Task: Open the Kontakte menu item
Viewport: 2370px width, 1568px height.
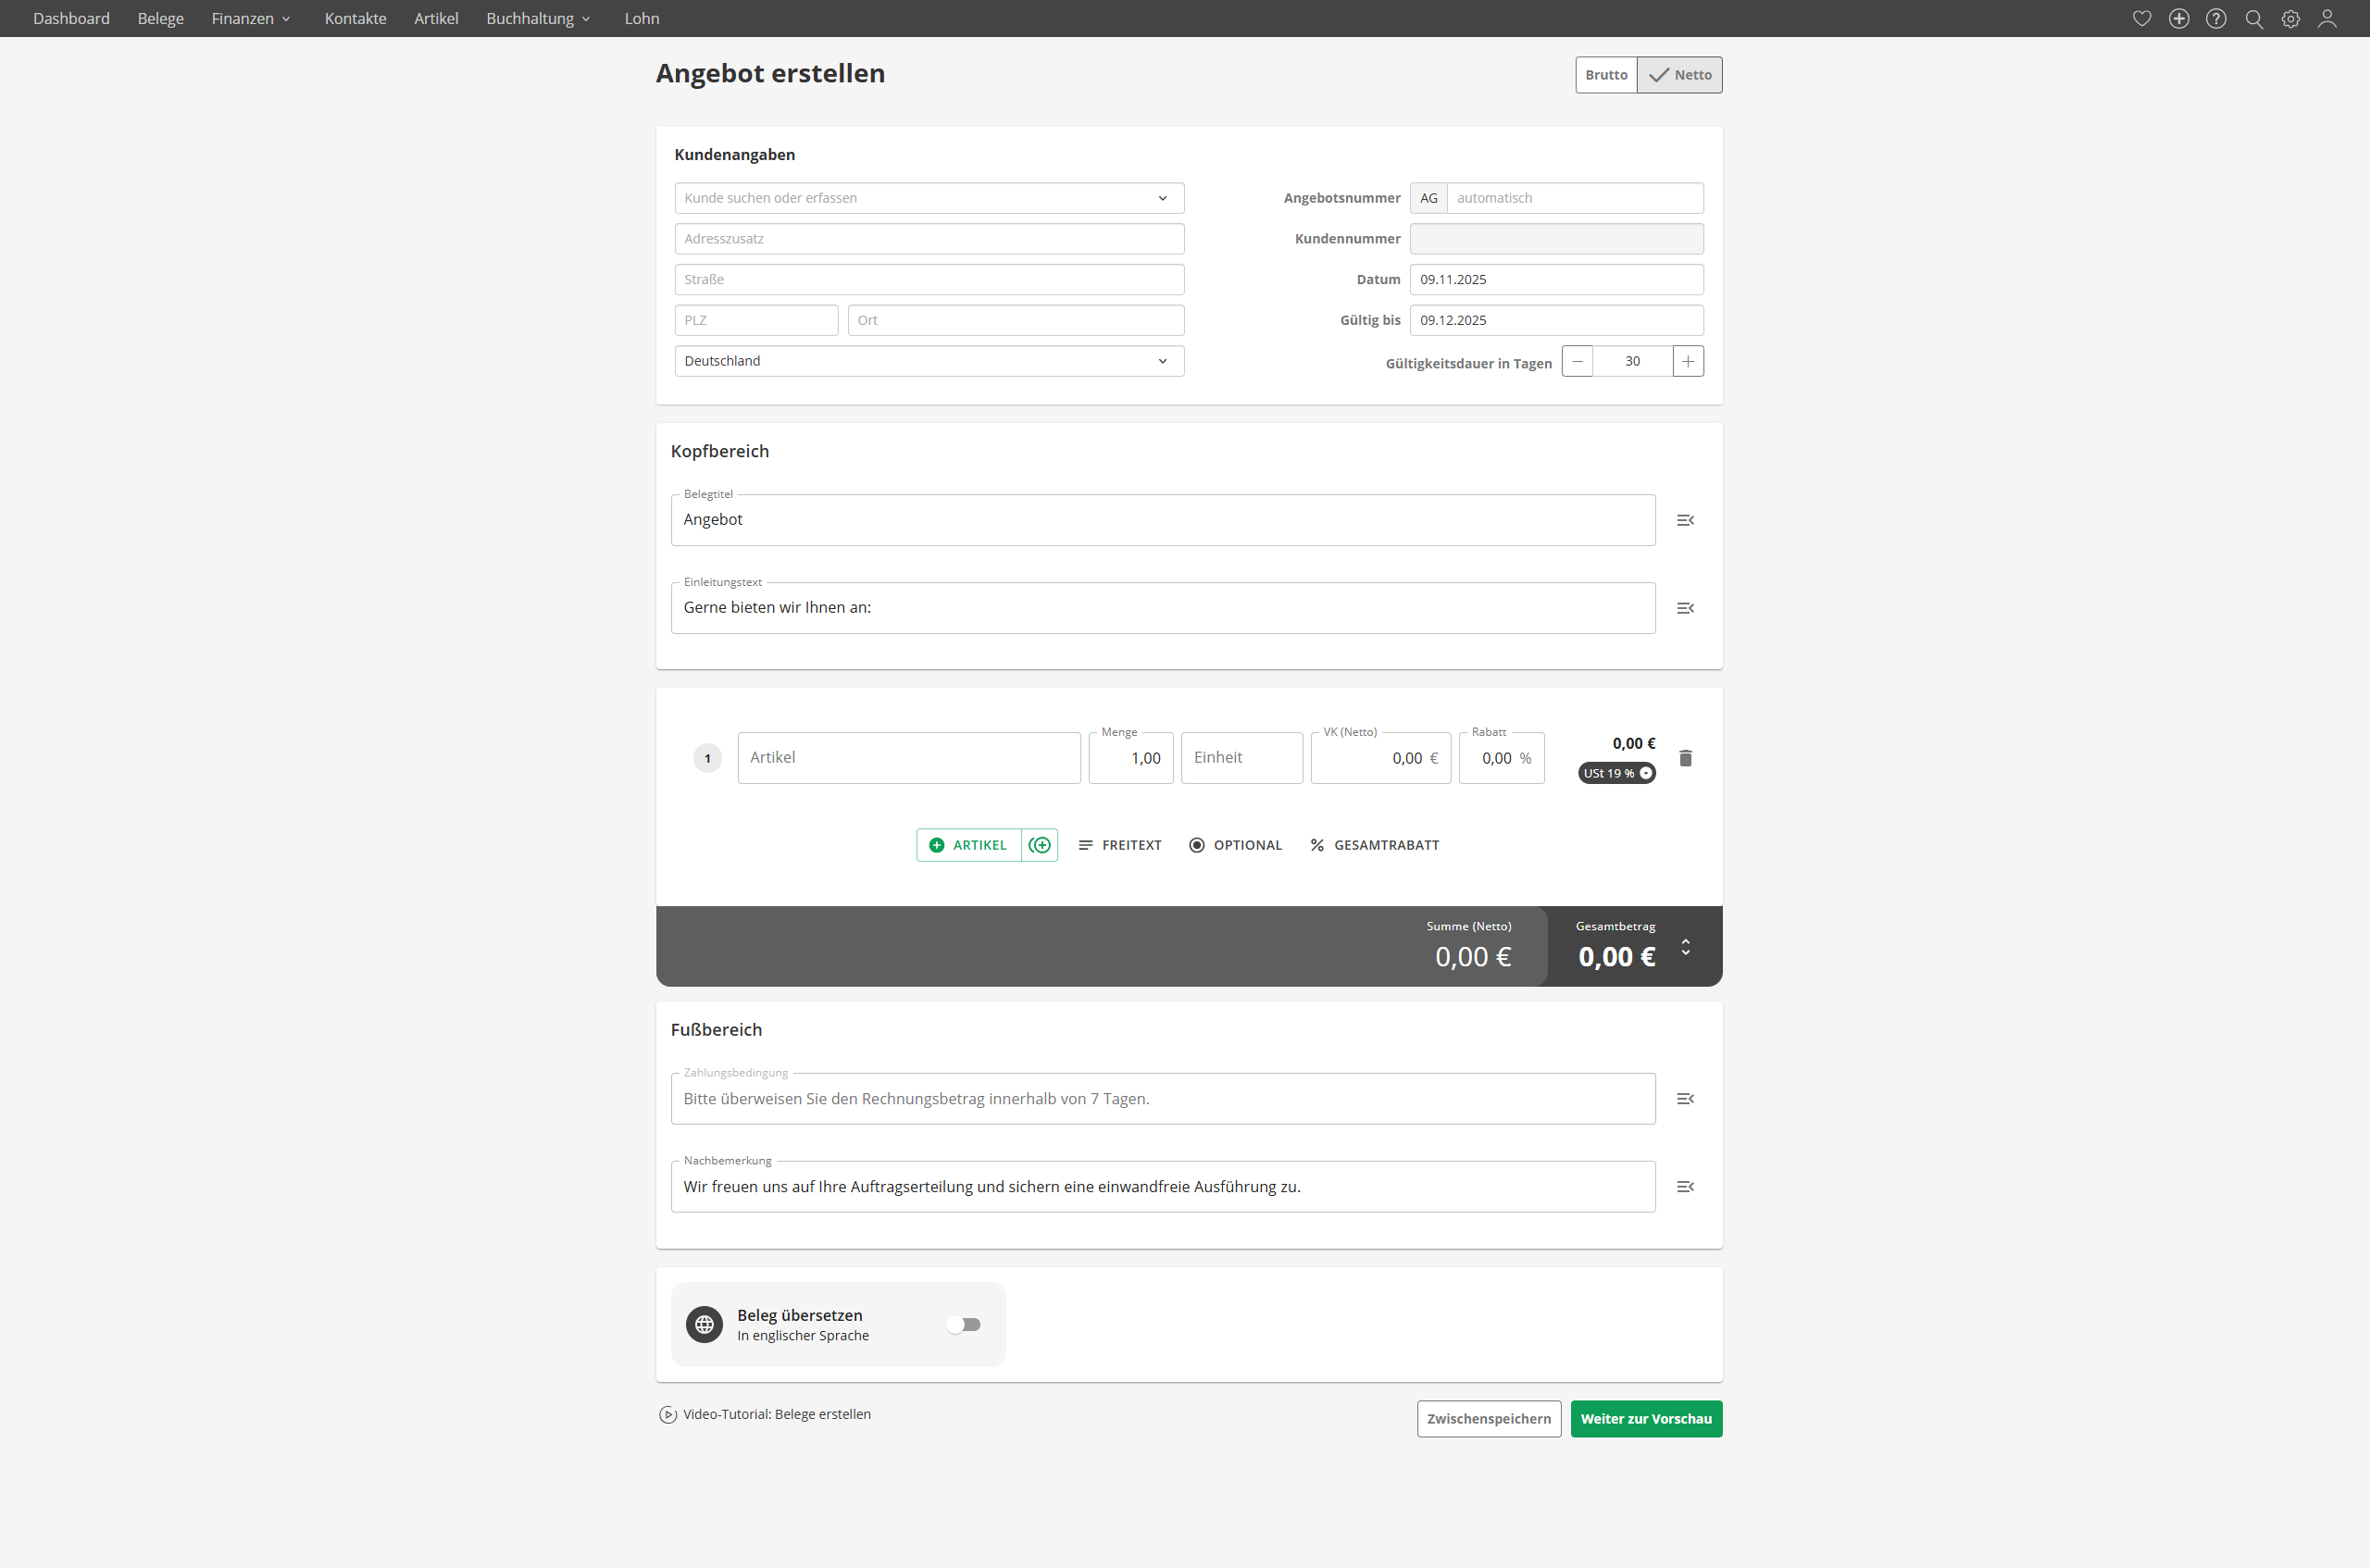Action: pos(355,19)
